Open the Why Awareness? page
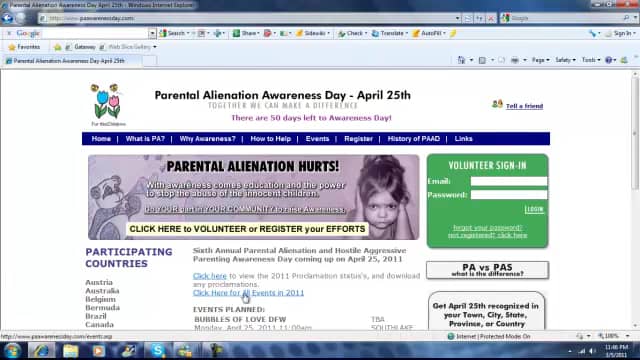The height and width of the screenshot is (360, 640). [207, 139]
